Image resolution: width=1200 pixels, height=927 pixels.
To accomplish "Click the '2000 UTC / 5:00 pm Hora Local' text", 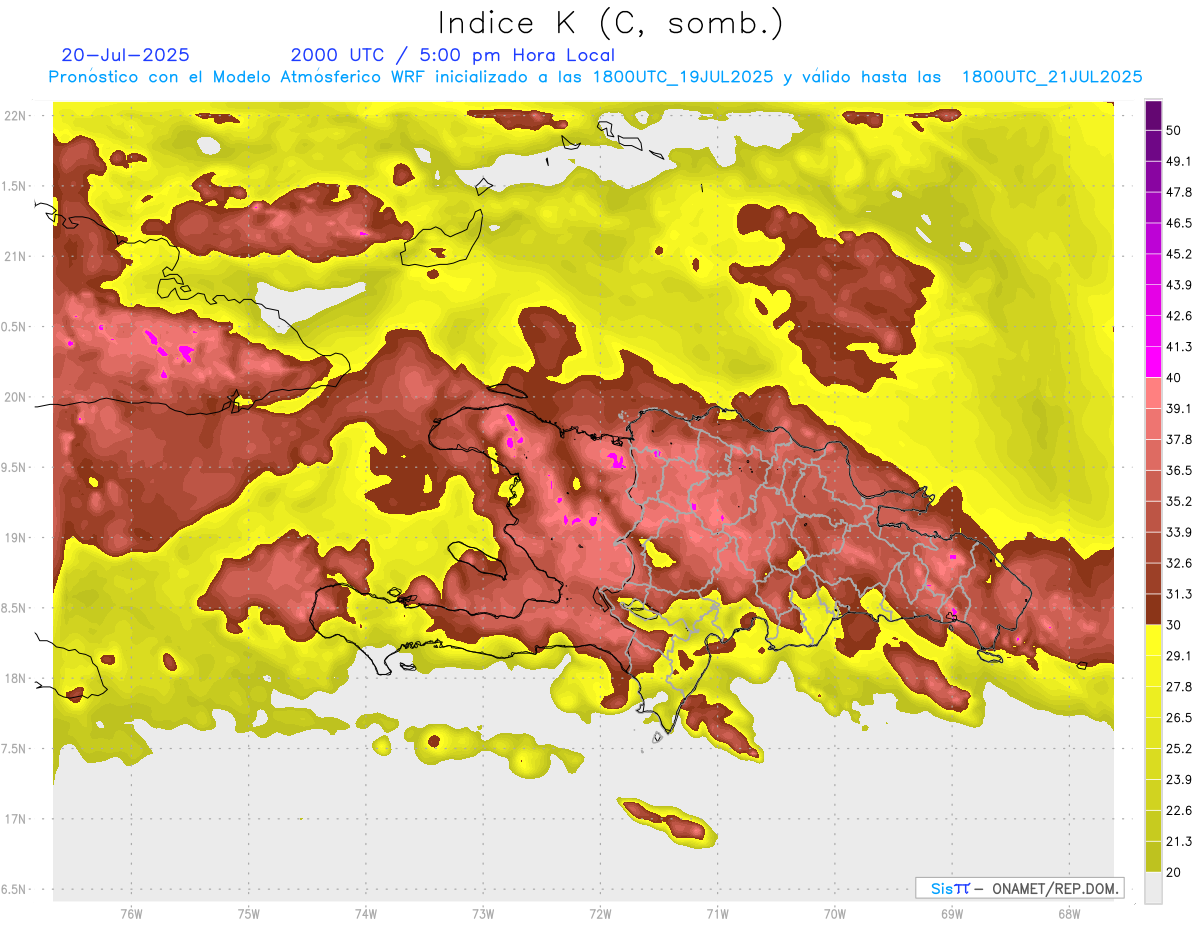I will (452, 55).
